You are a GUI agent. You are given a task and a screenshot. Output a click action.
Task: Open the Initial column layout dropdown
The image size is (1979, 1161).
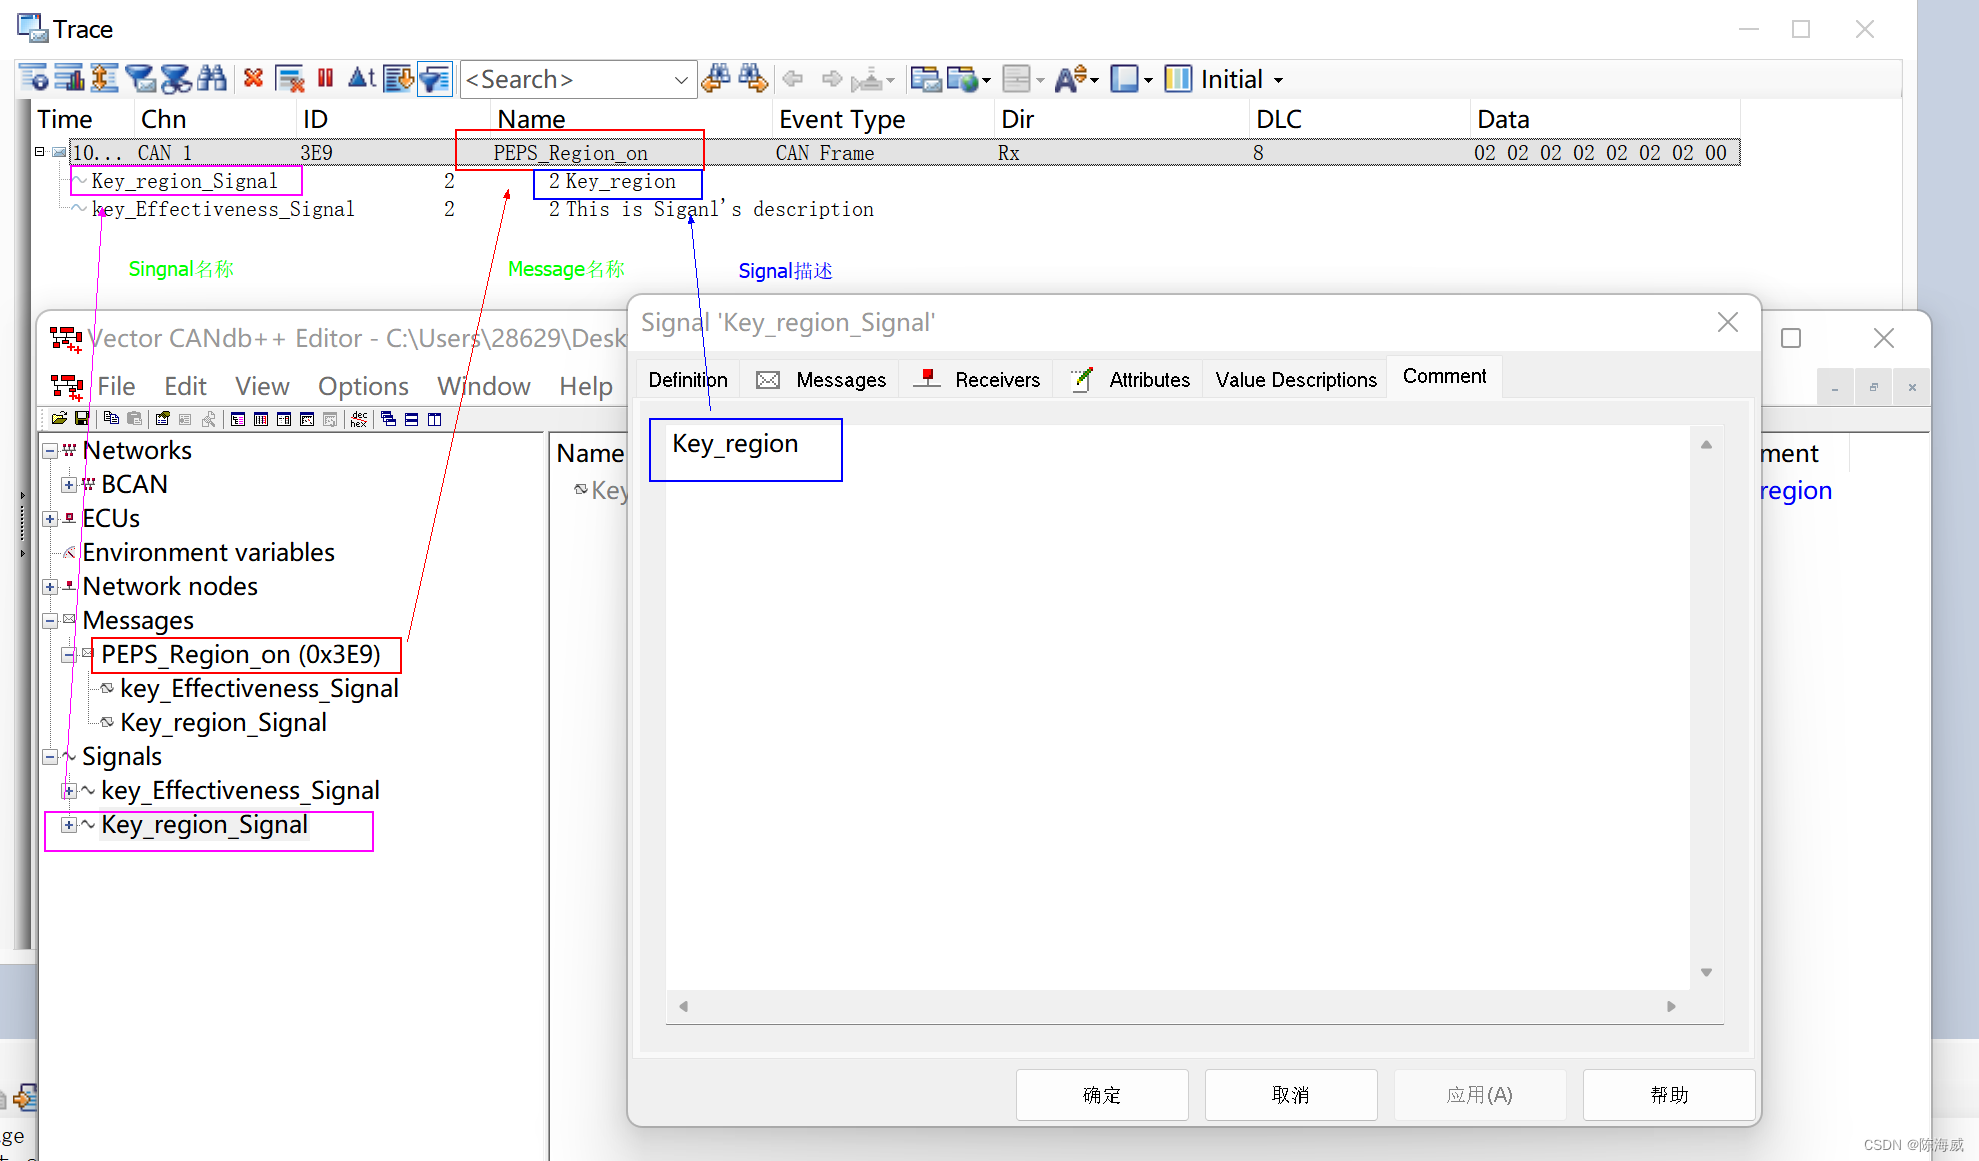[1278, 80]
